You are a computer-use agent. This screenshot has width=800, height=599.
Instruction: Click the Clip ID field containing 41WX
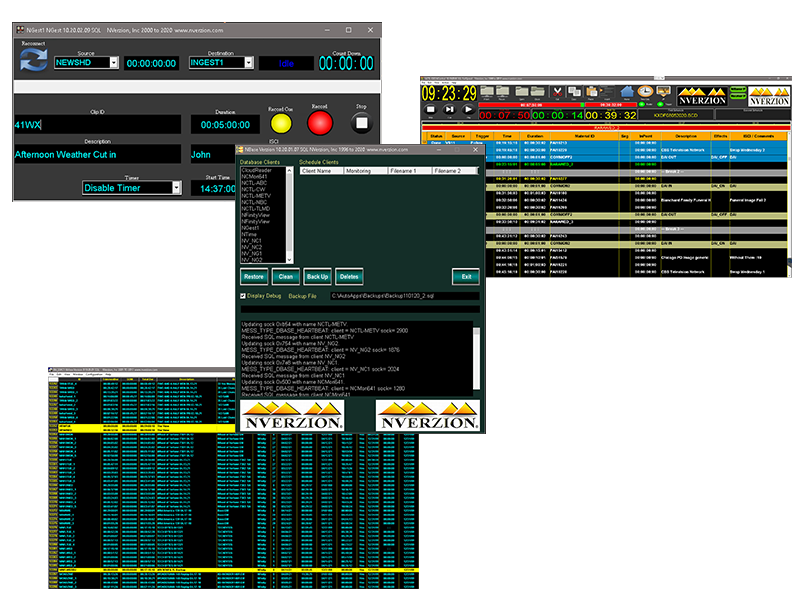pos(97,124)
